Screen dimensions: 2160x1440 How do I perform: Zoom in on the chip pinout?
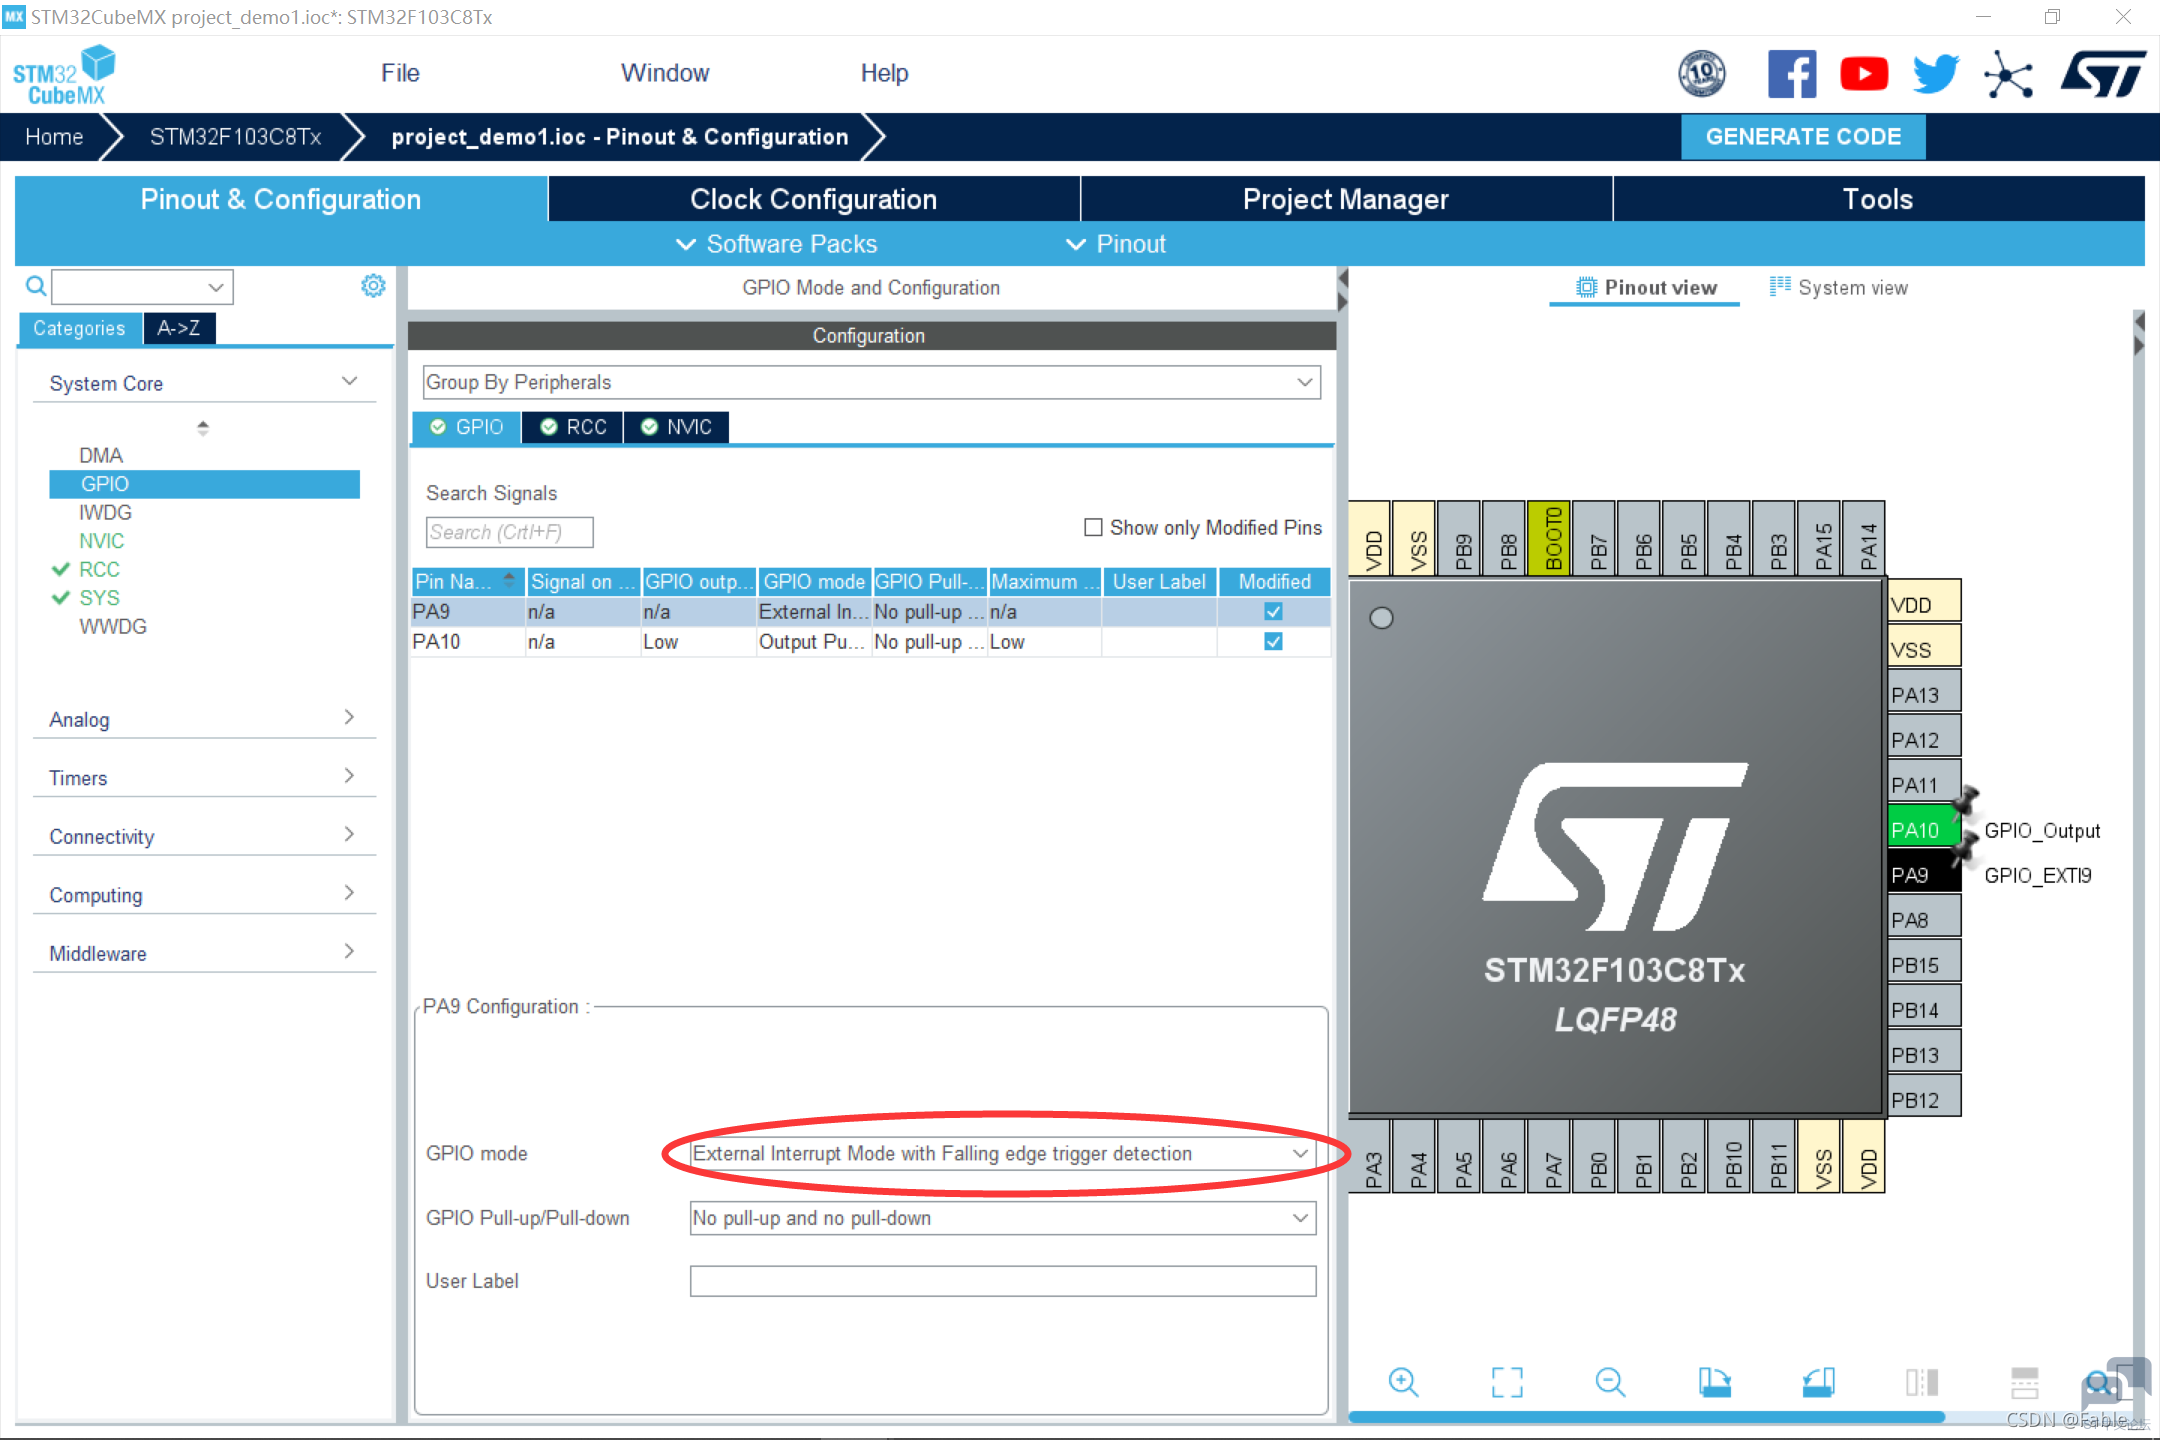tap(1403, 1382)
